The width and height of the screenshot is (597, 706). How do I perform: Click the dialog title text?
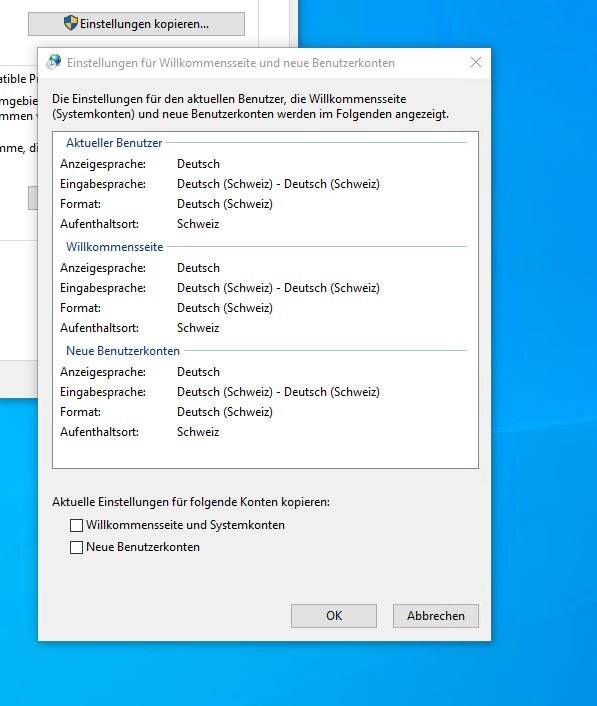point(231,63)
